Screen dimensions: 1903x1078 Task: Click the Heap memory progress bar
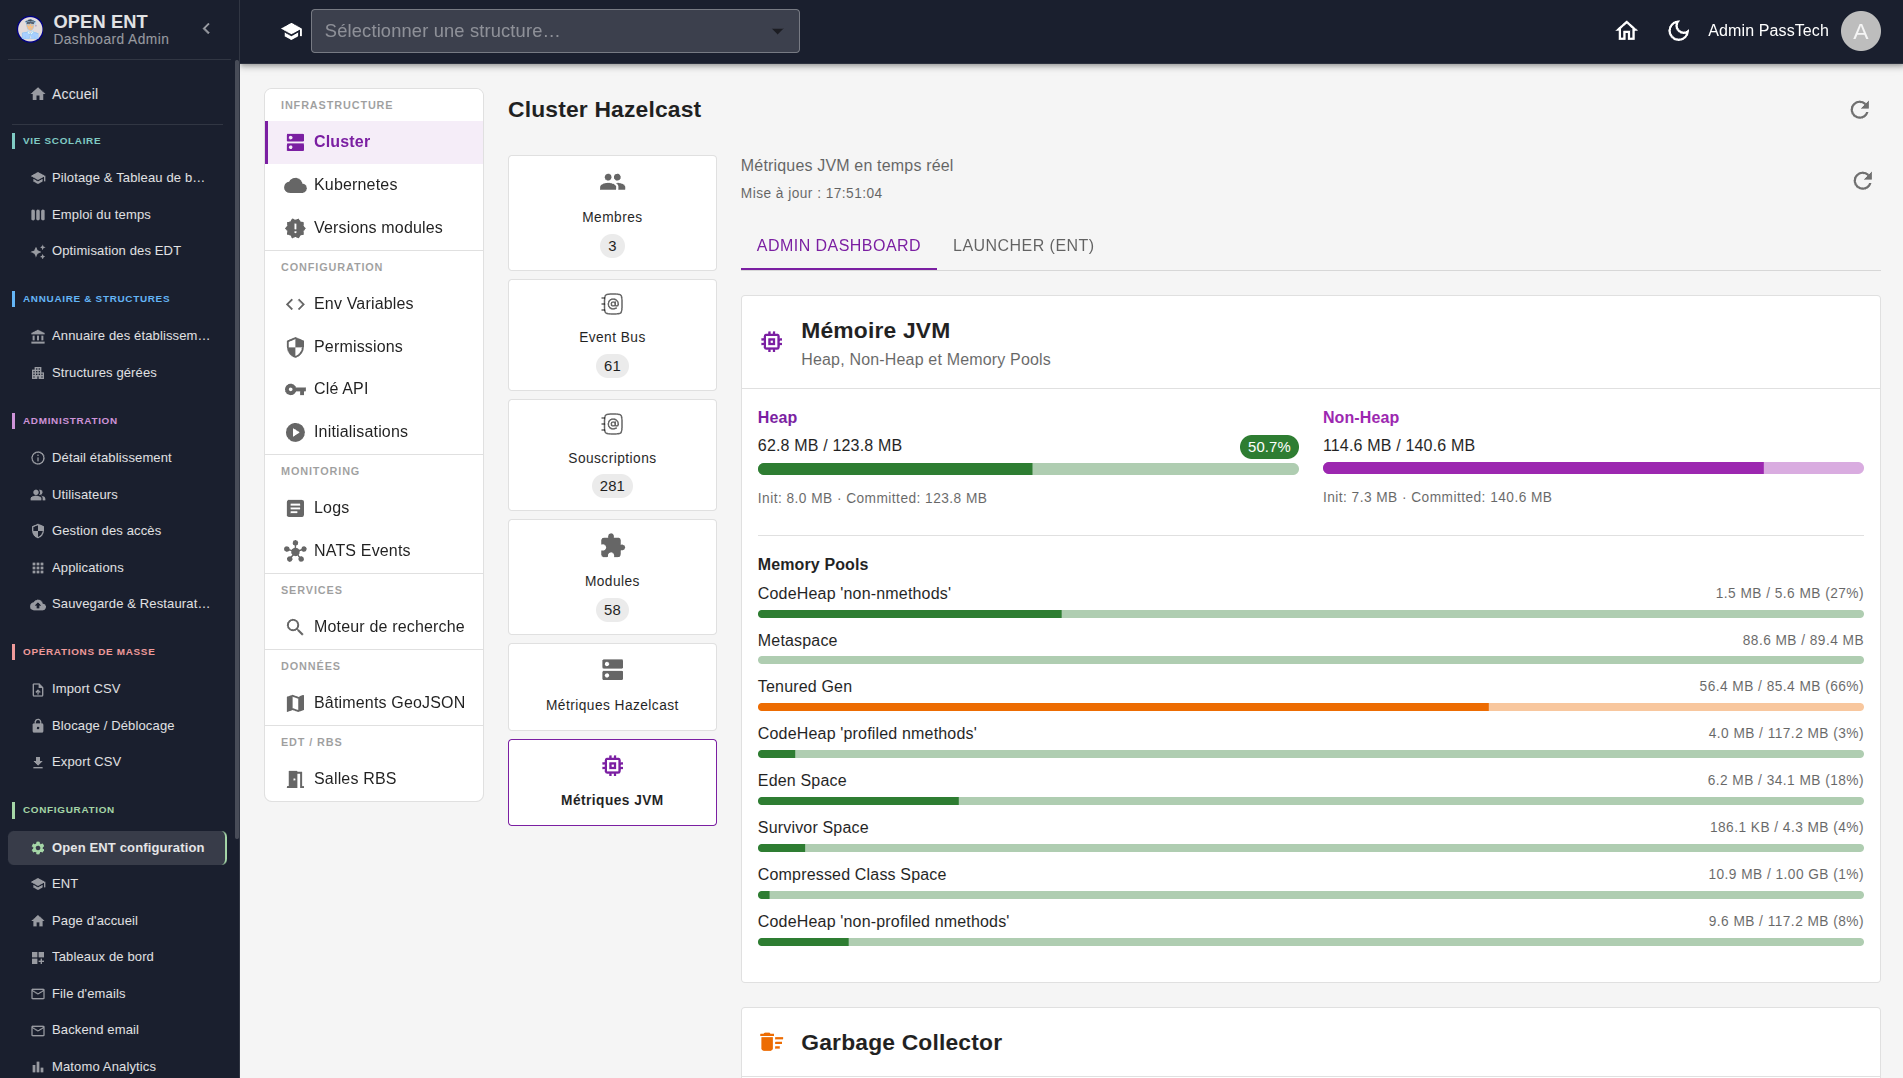pos(1028,469)
